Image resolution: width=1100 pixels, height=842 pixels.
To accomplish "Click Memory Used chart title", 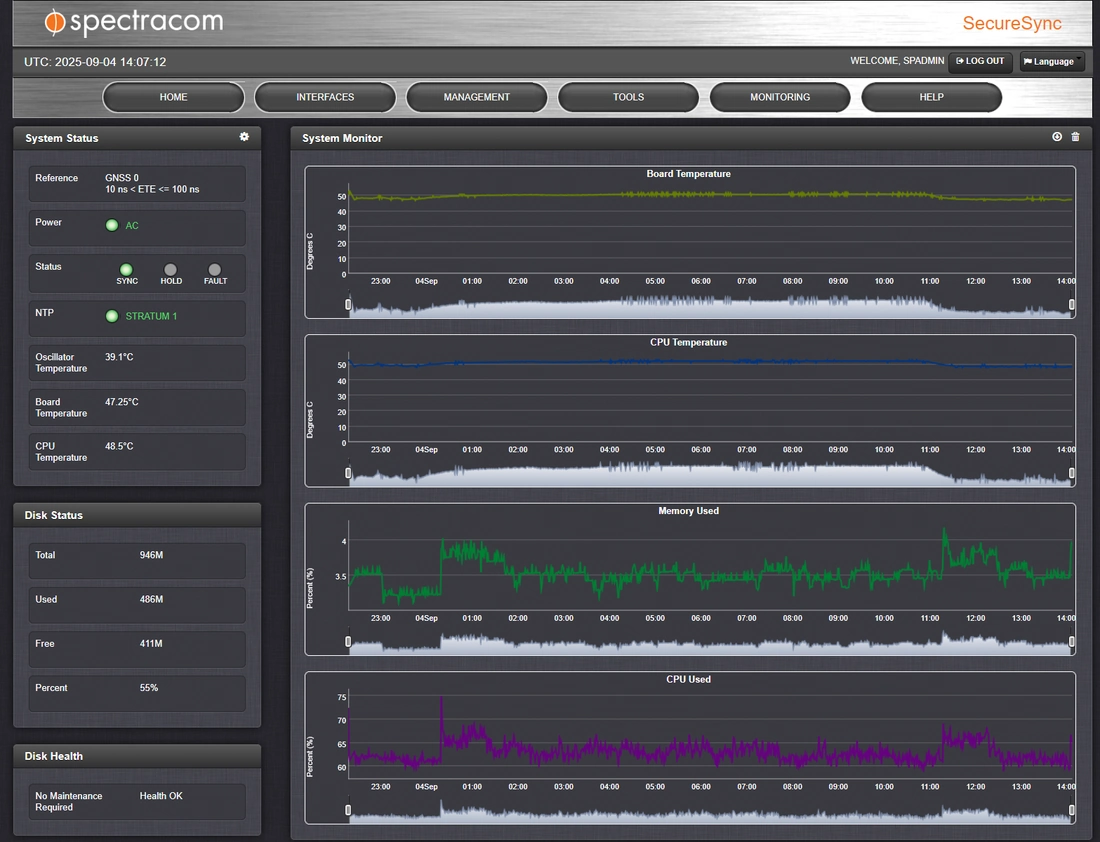I will [688, 511].
